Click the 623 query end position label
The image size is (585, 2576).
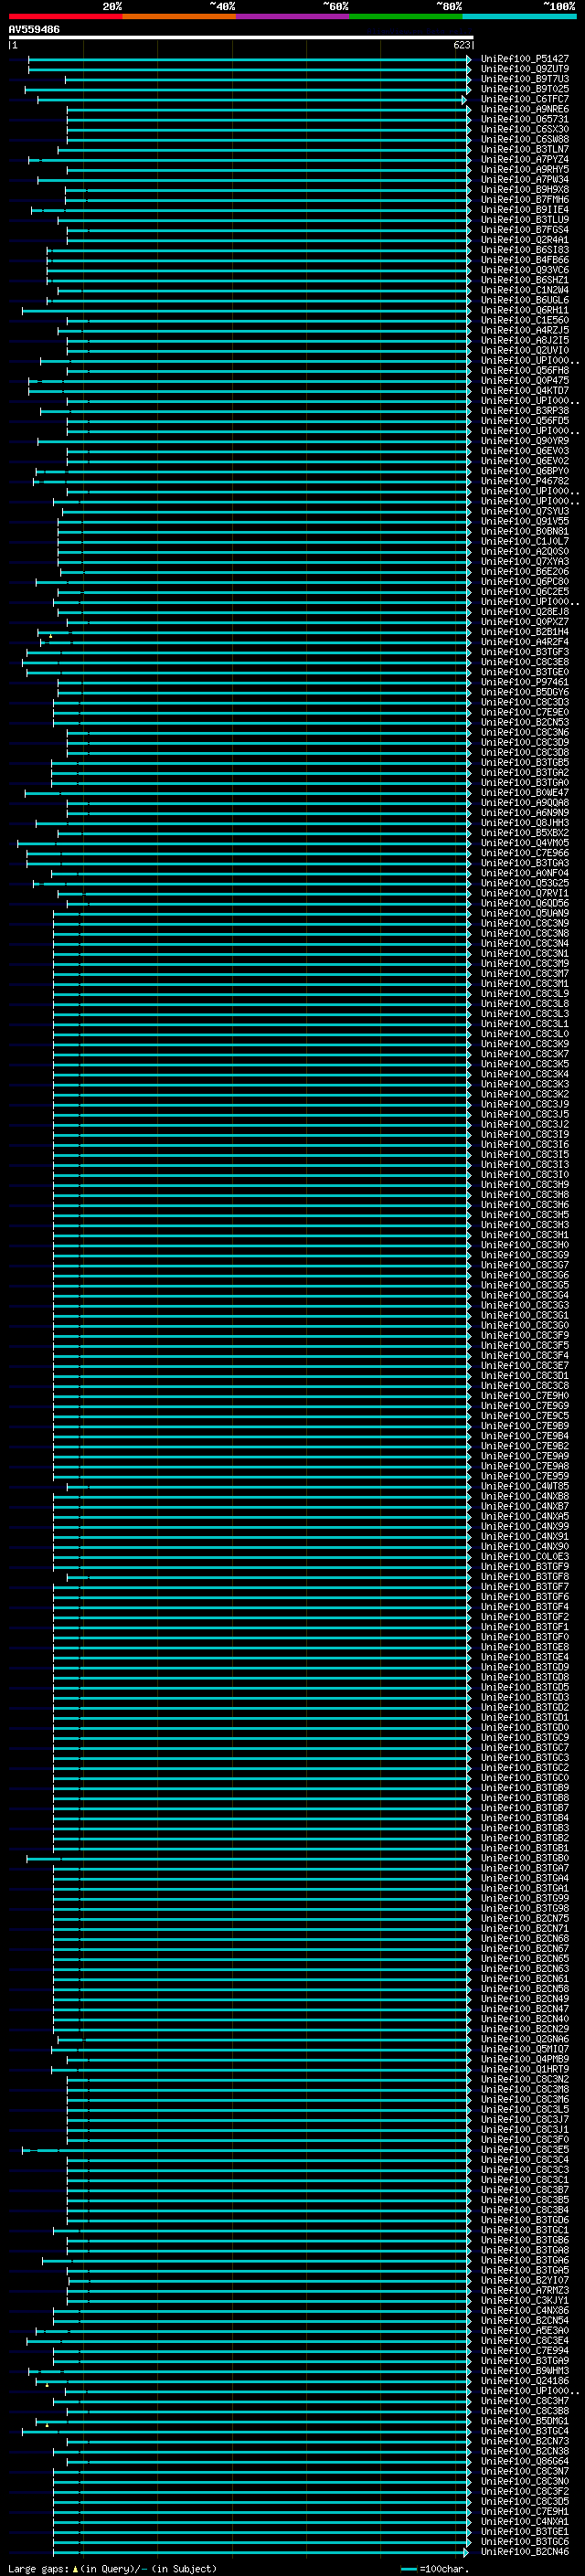click(461, 45)
